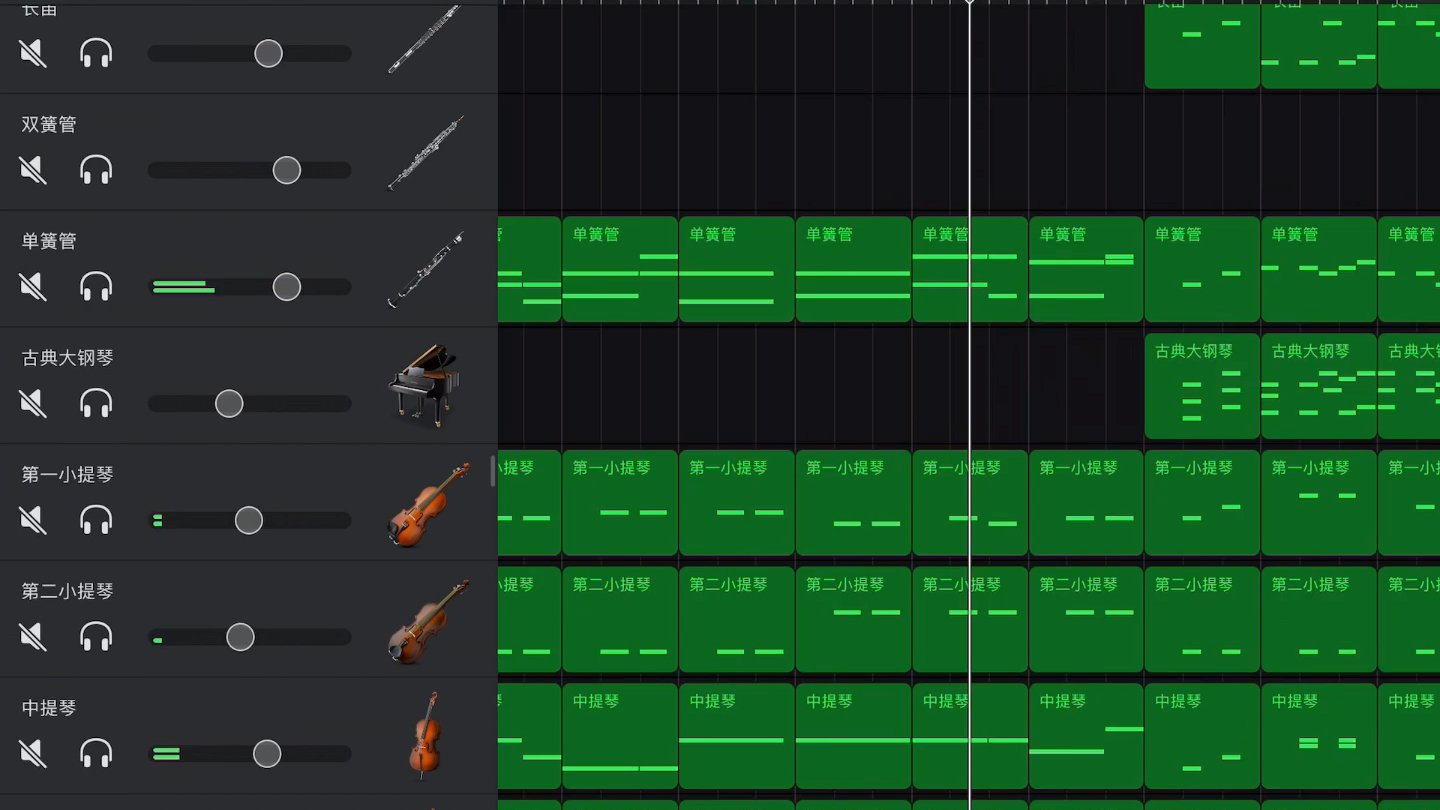Solo the 单簧管 track with headphones icon
Screen dimensions: 1440x810
point(96,287)
